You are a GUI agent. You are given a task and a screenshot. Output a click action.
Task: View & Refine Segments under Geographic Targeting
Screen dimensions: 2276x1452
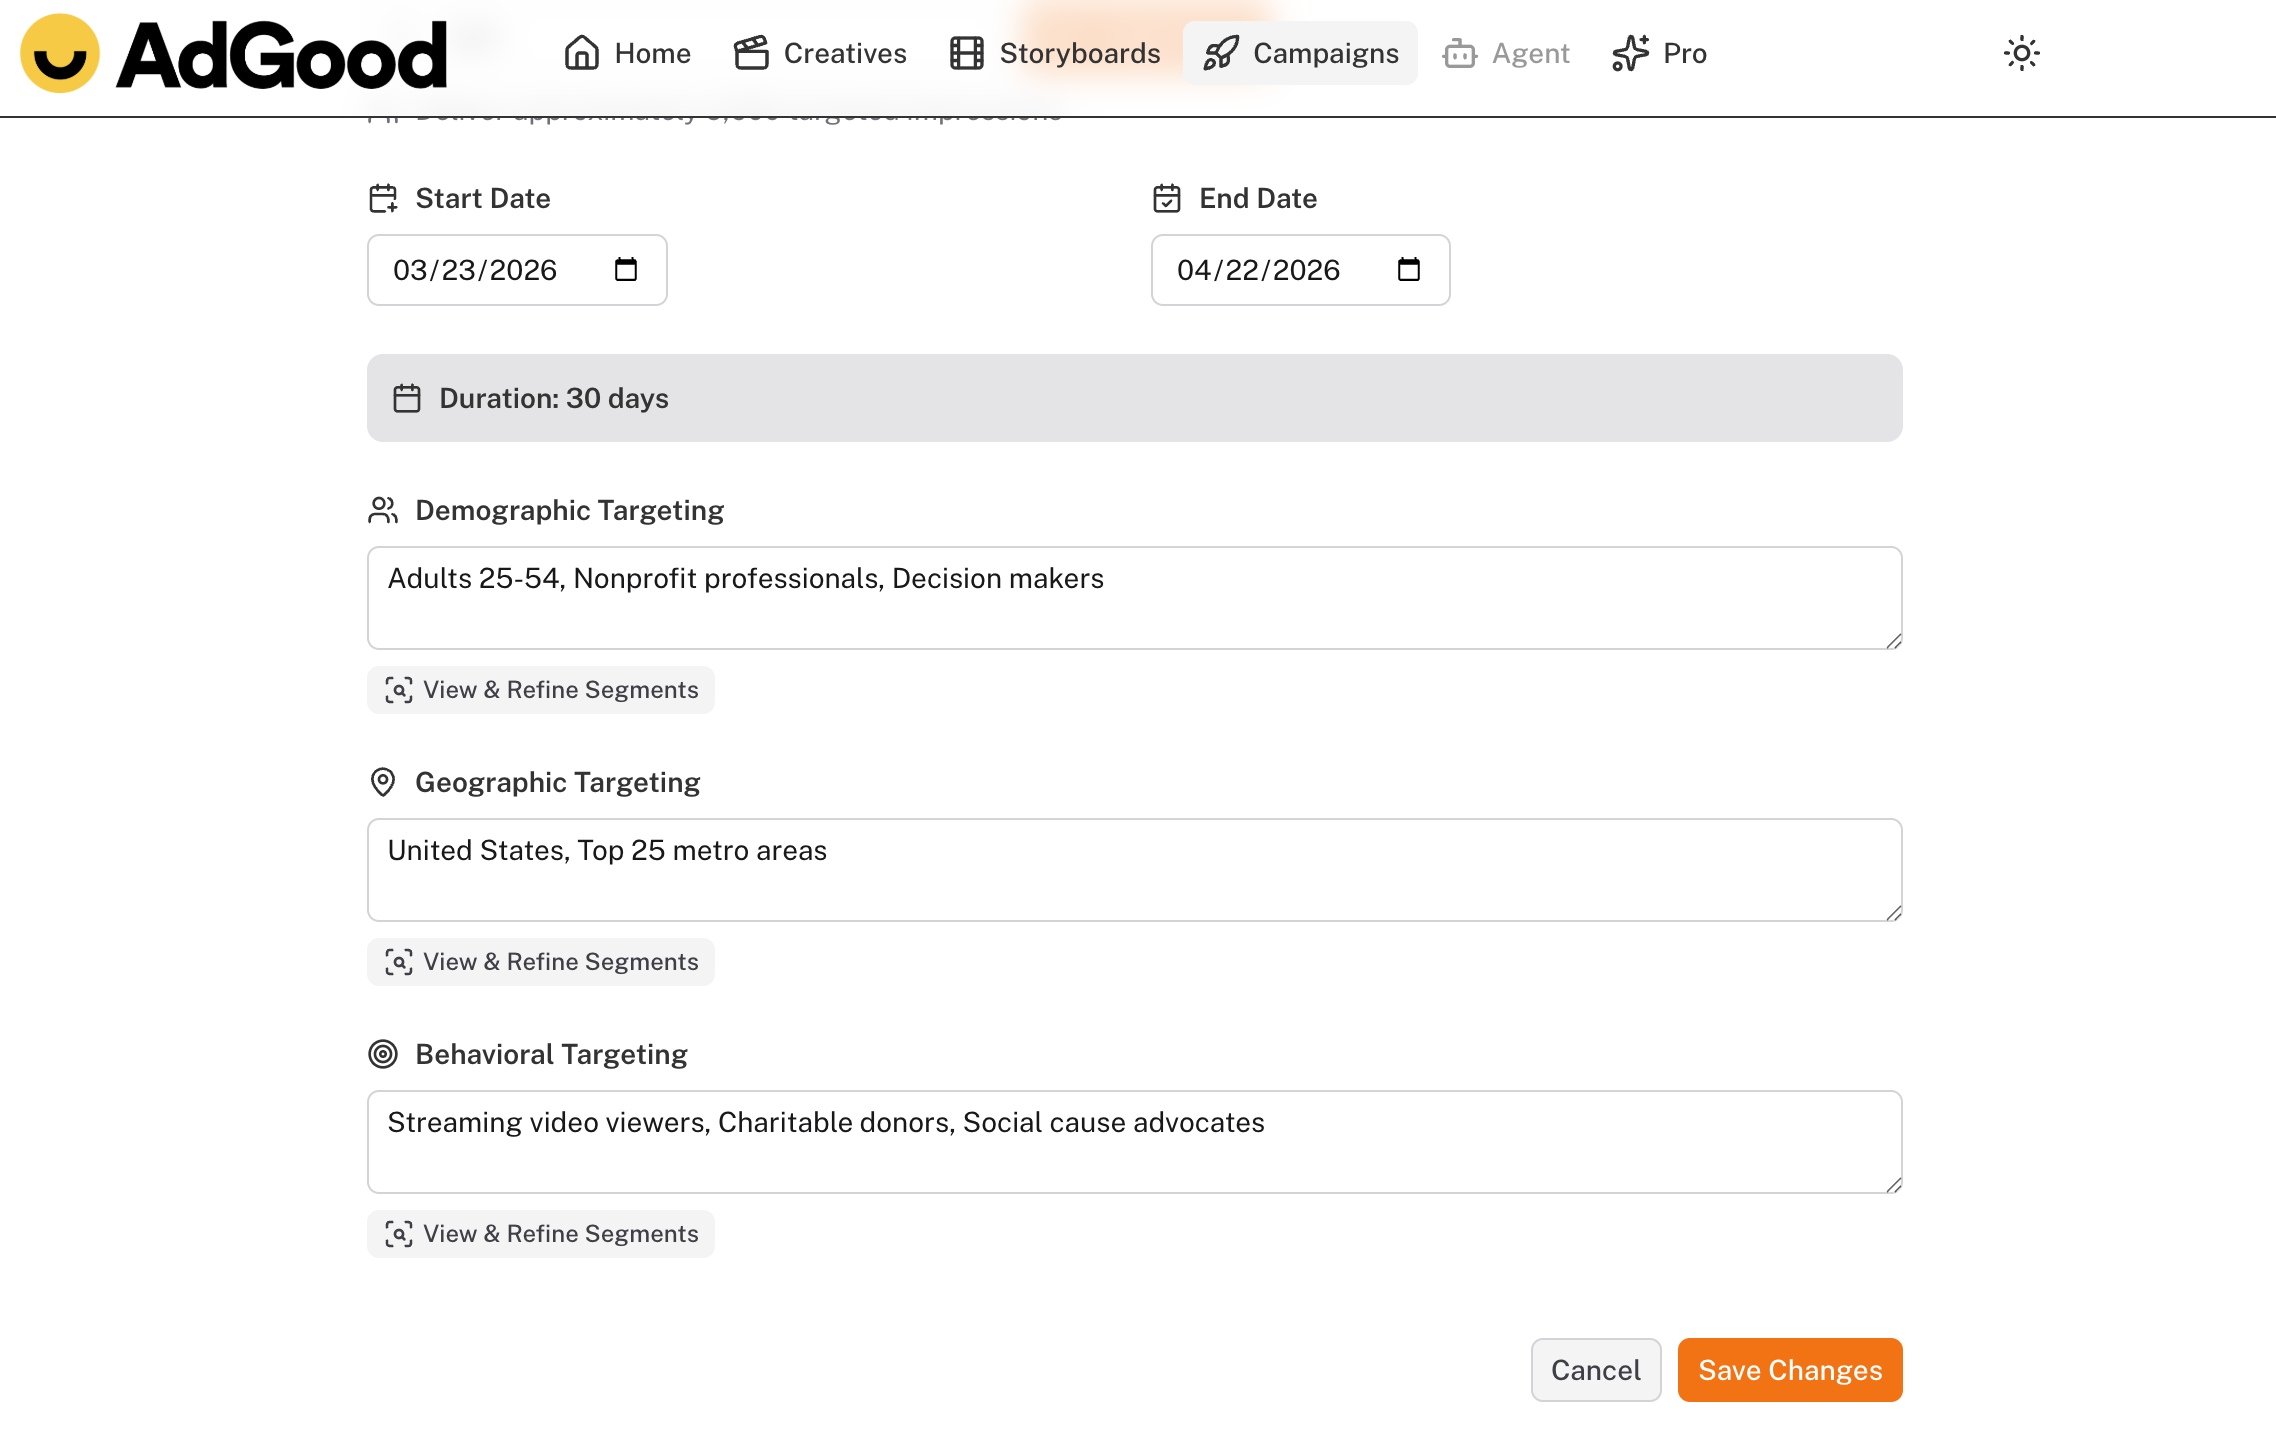pos(541,962)
